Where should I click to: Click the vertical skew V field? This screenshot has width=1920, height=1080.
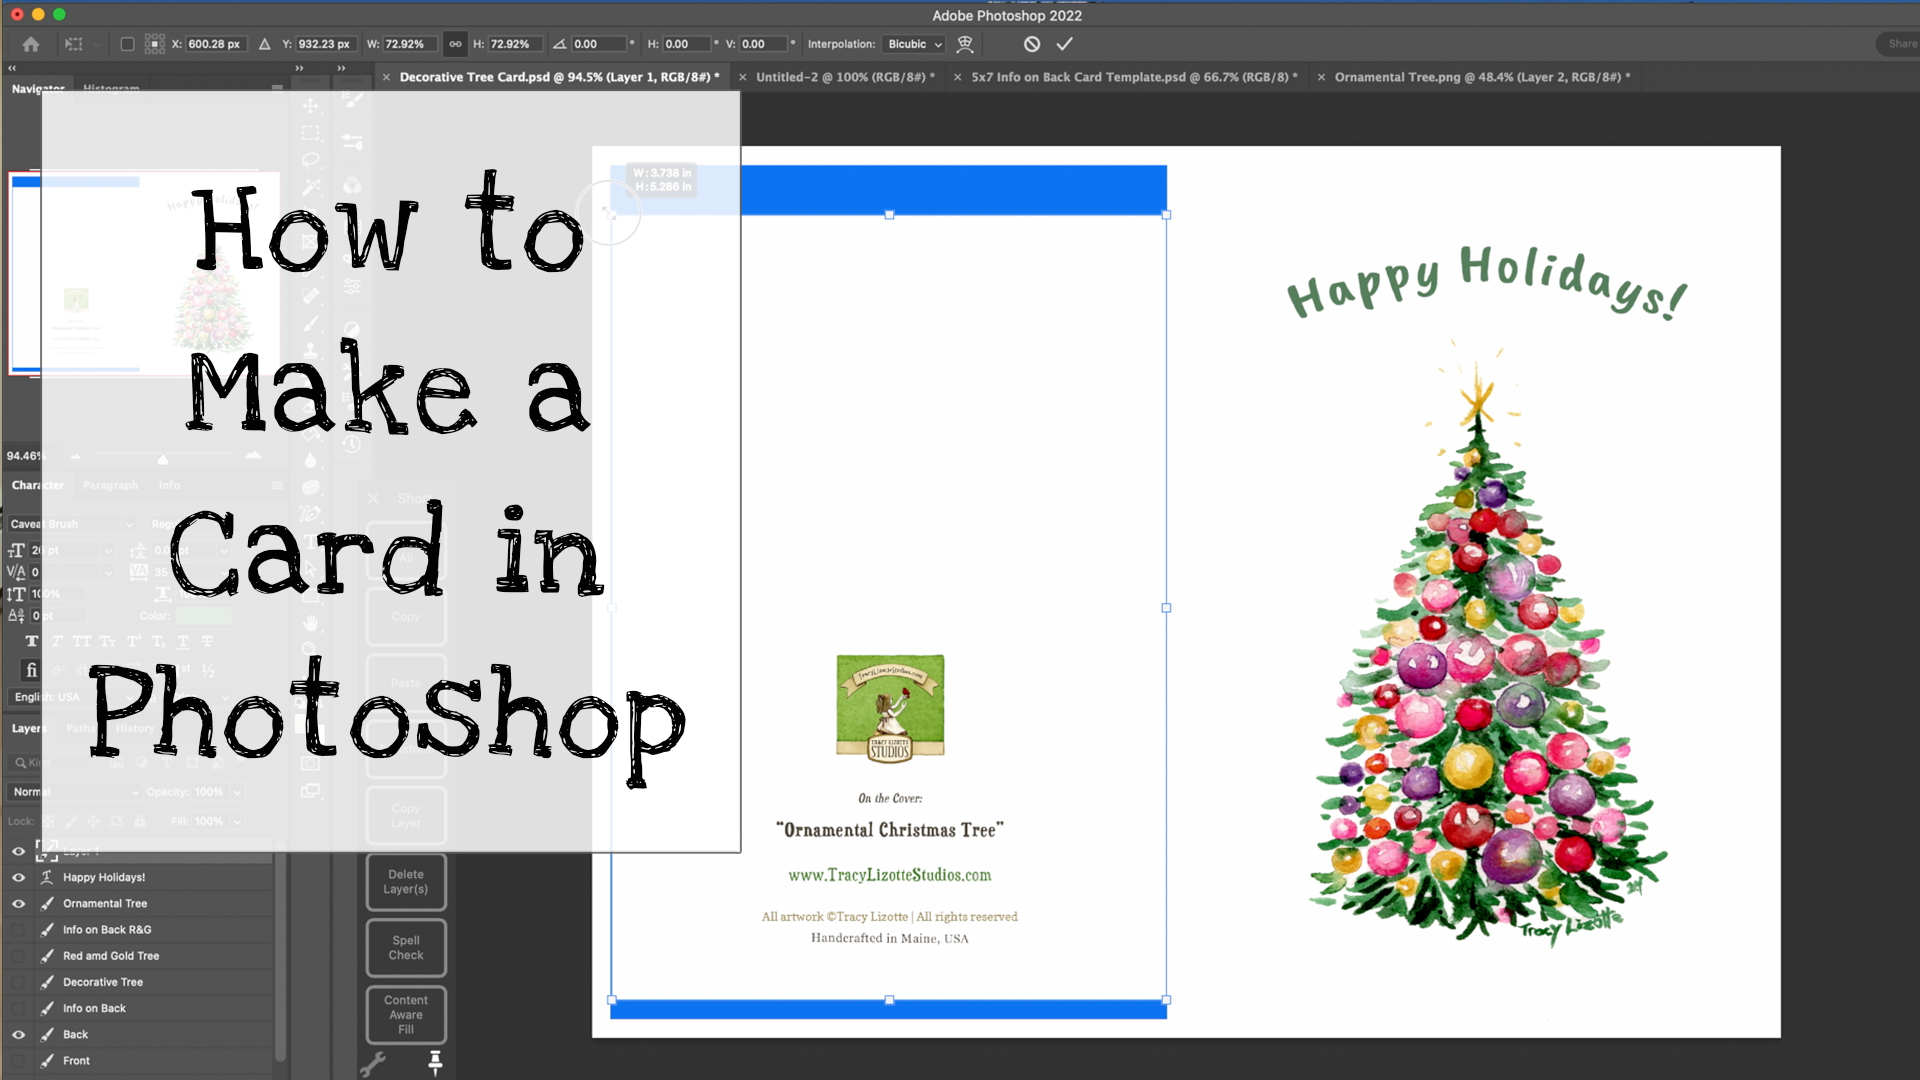coord(763,44)
